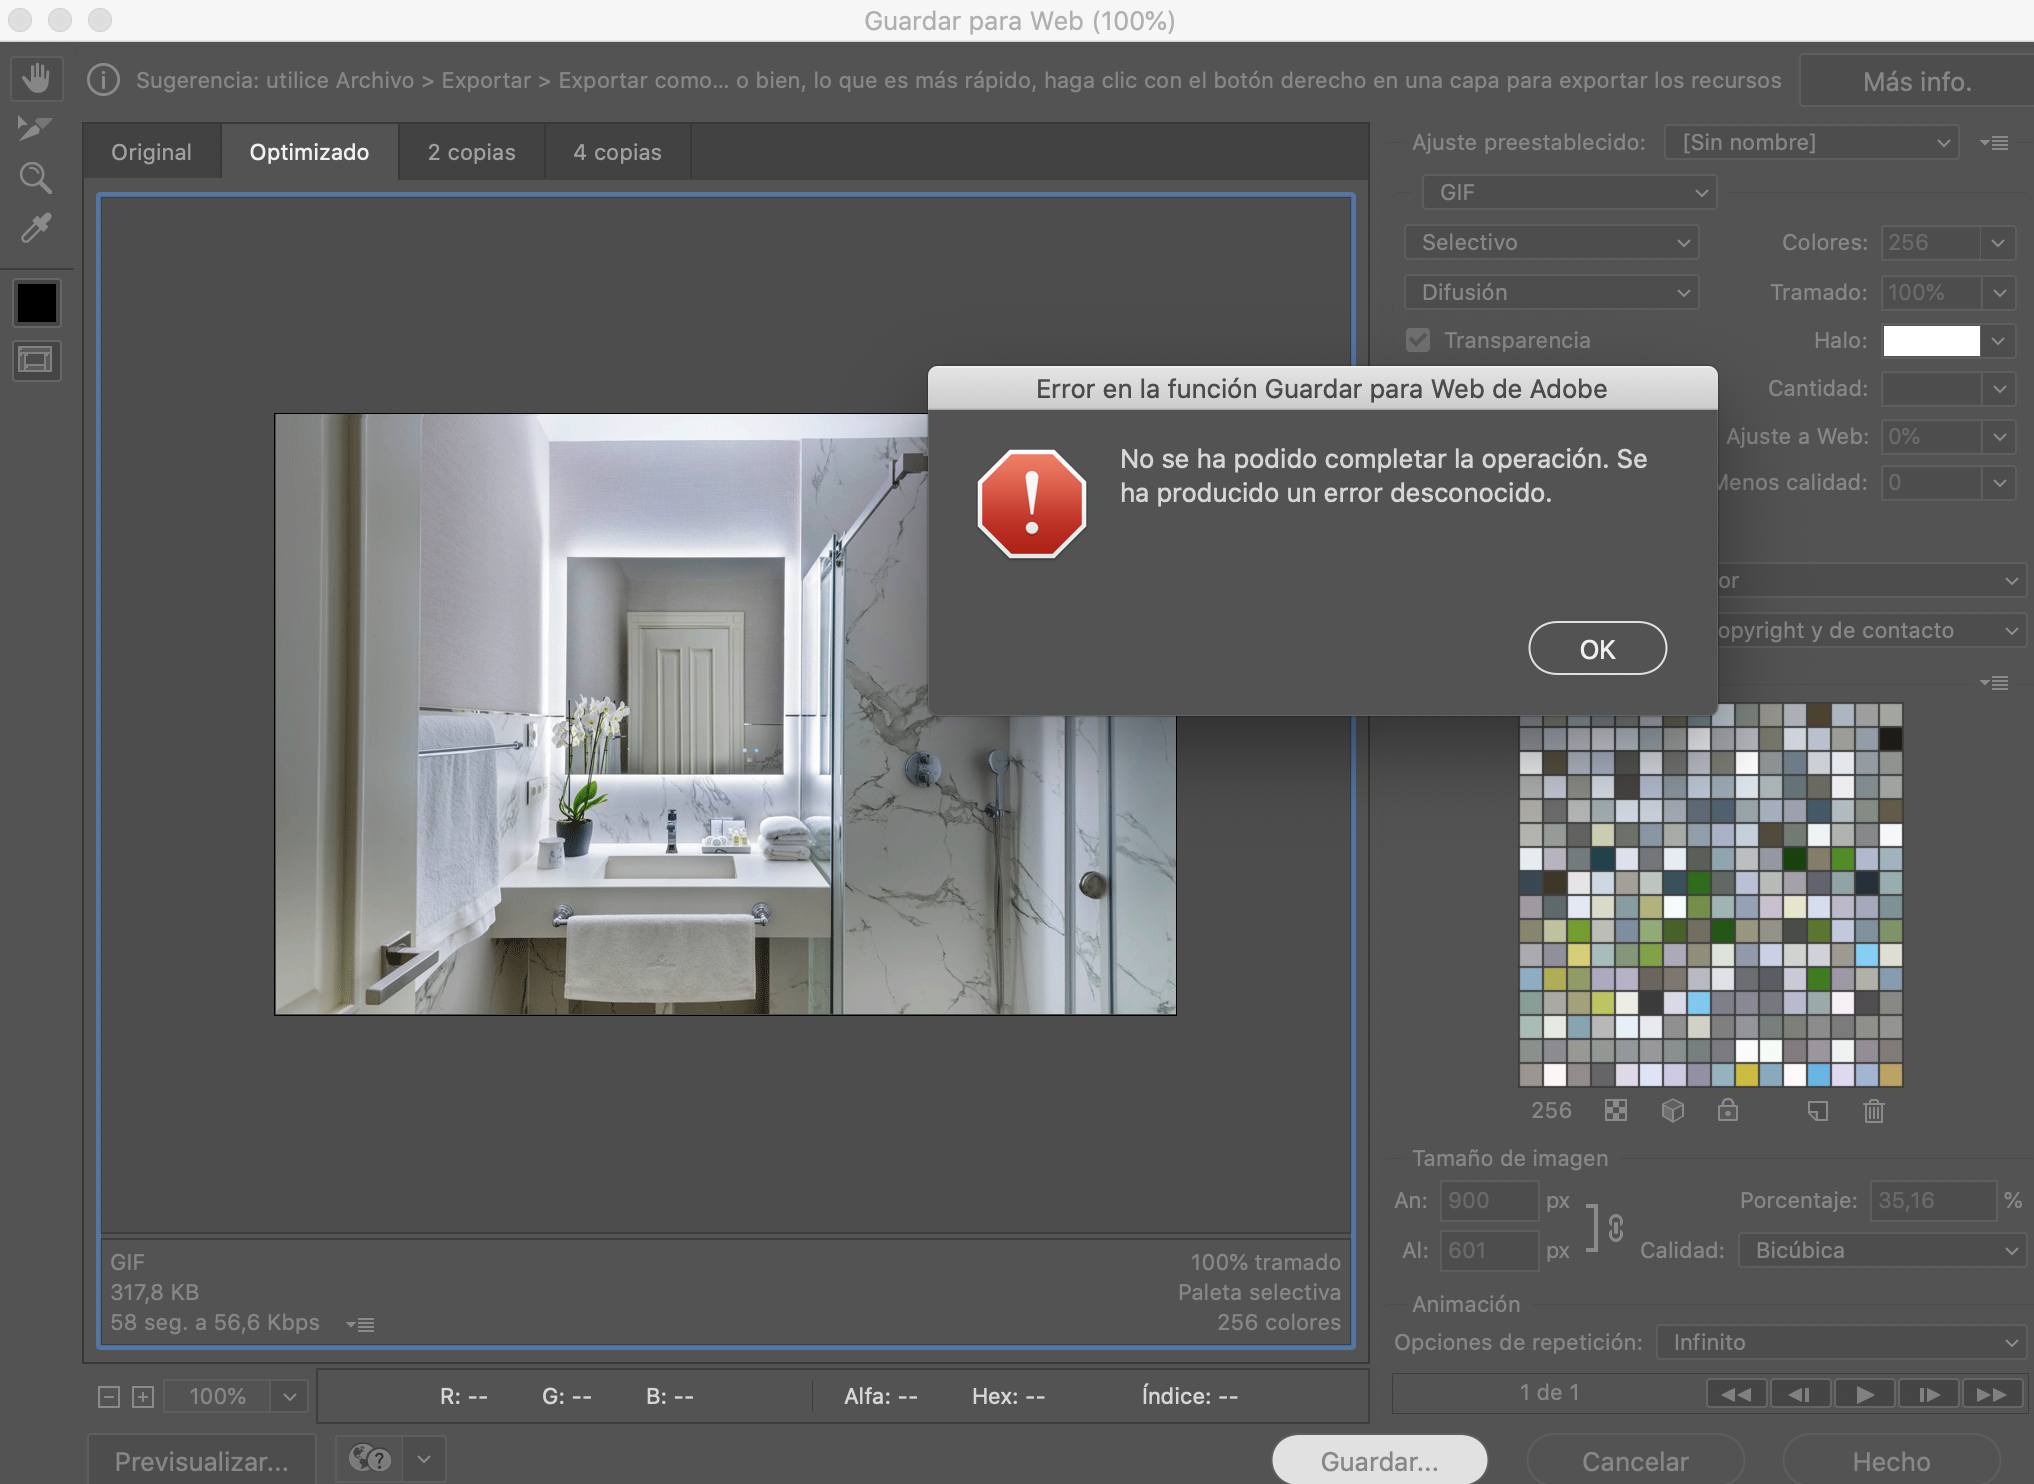
Task: Click the play animation button
Action: pyautogui.click(x=1864, y=1394)
